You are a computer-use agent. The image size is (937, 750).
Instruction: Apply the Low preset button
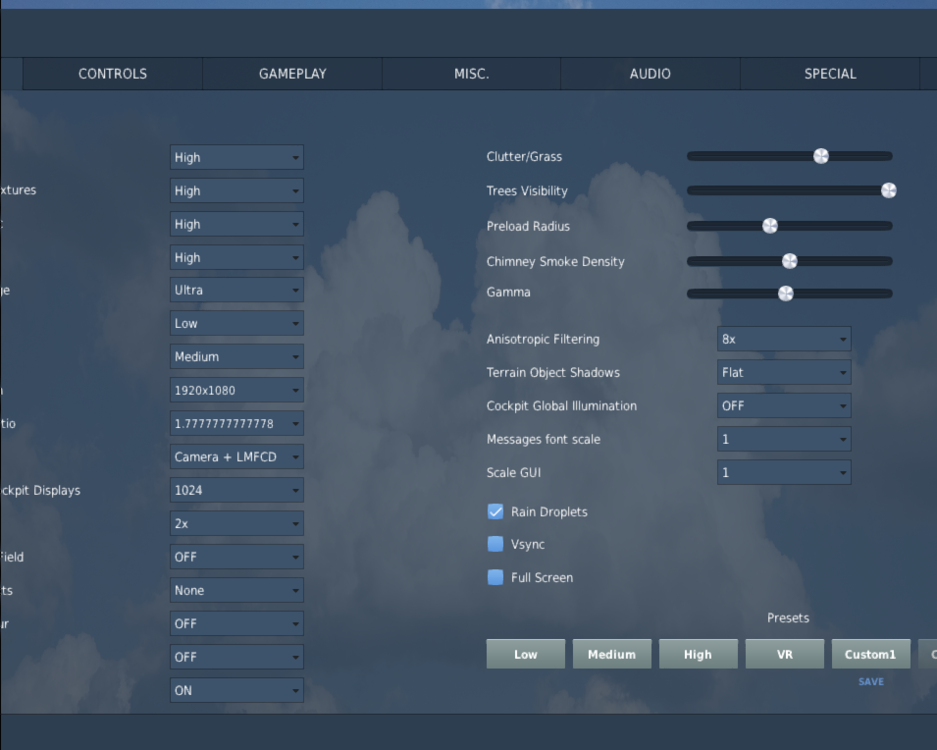(x=525, y=654)
